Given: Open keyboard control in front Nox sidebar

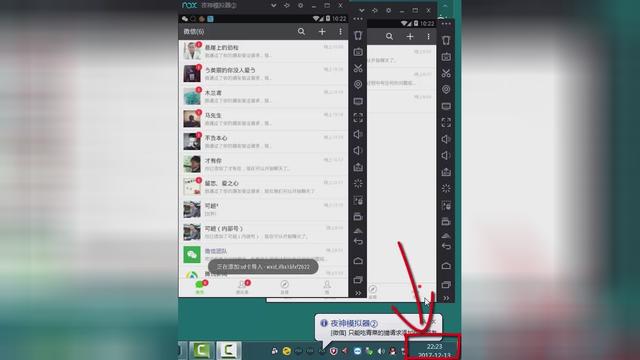Looking at the screenshot, I should (358, 52).
